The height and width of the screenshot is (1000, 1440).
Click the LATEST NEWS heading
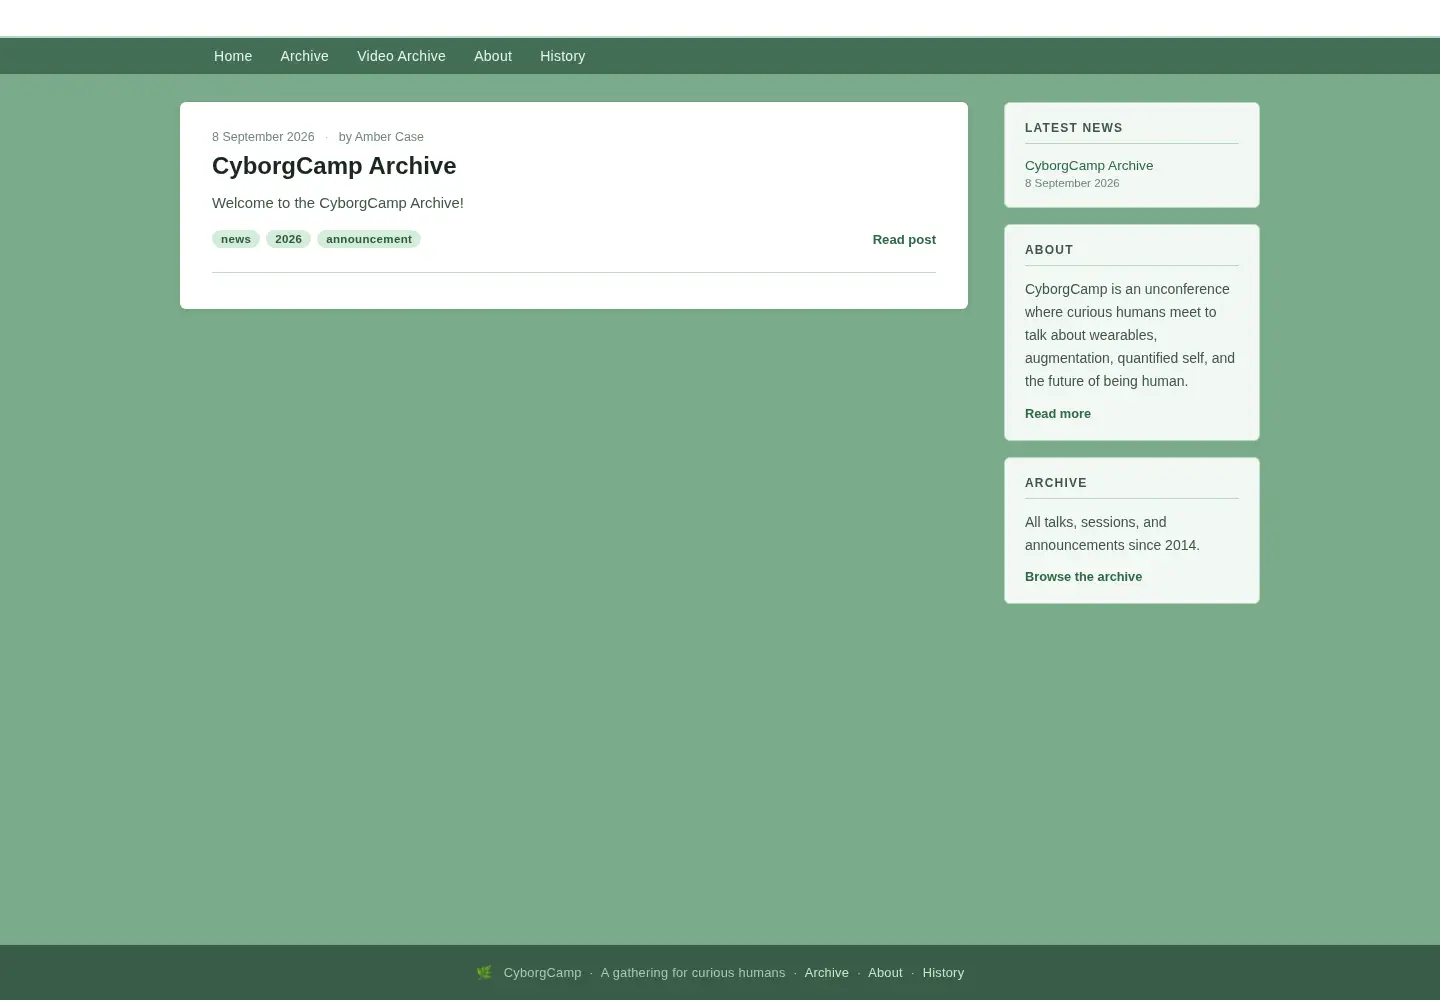[x=1074, y=128]
